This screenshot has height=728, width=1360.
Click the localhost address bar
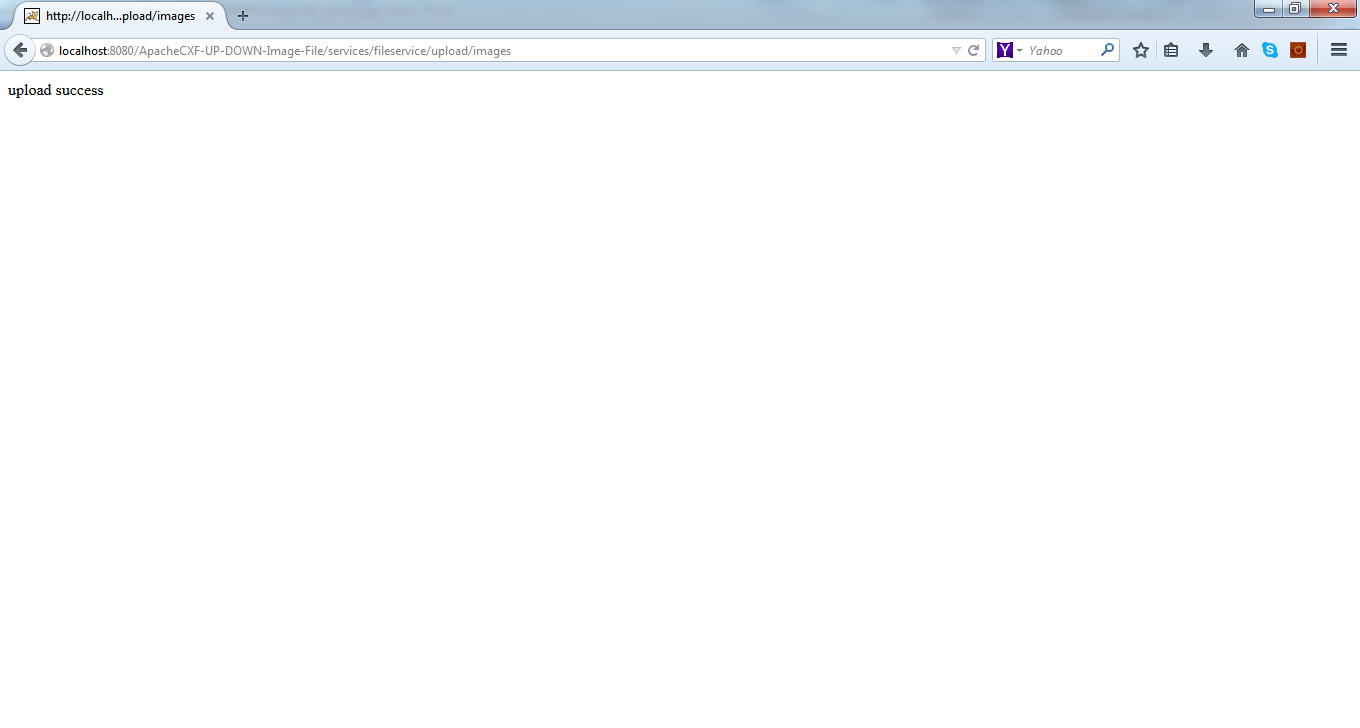point(500,51)
